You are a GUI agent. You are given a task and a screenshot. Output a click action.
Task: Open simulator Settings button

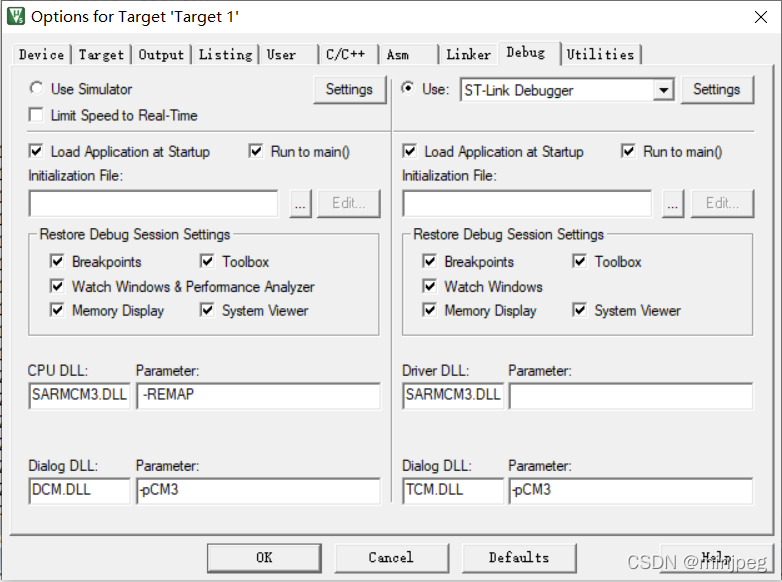pyautogui.click(x=349, y=90)
